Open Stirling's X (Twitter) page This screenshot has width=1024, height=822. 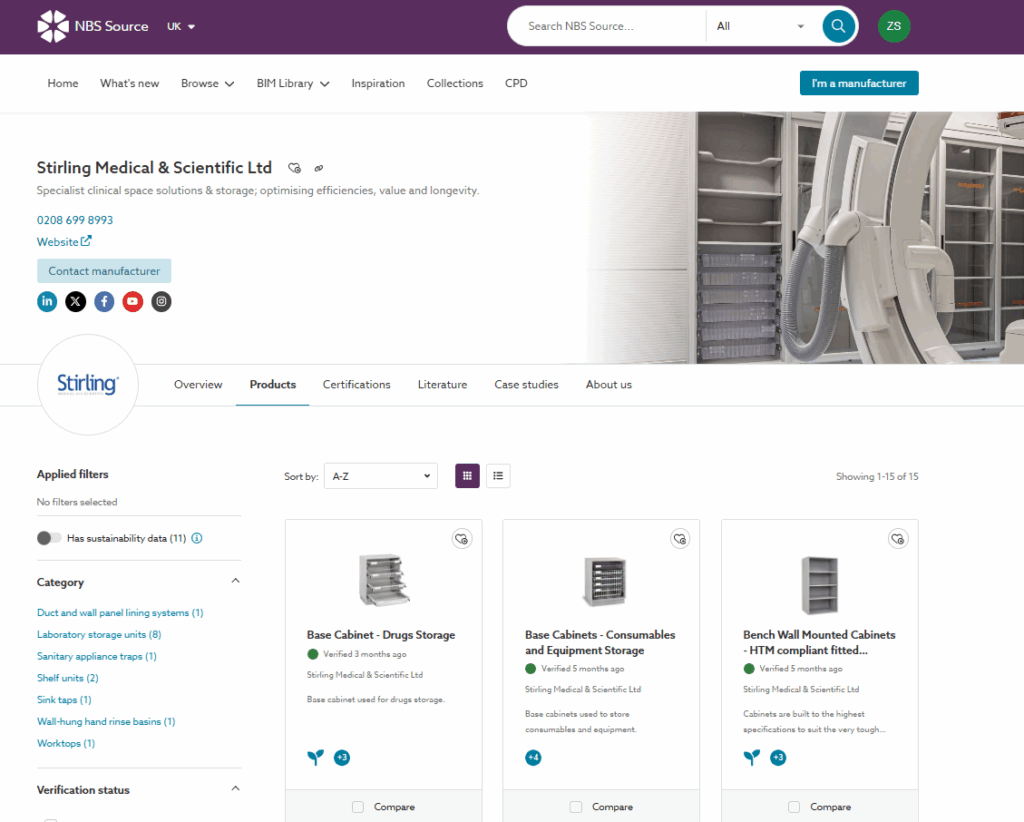point(76,302)
